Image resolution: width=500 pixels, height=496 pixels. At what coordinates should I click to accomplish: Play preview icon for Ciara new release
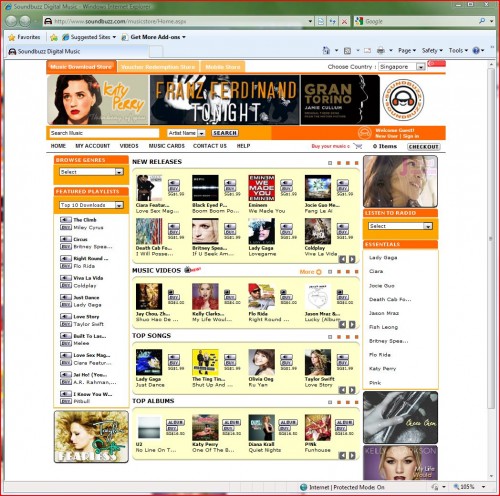[x=174, y=183]
